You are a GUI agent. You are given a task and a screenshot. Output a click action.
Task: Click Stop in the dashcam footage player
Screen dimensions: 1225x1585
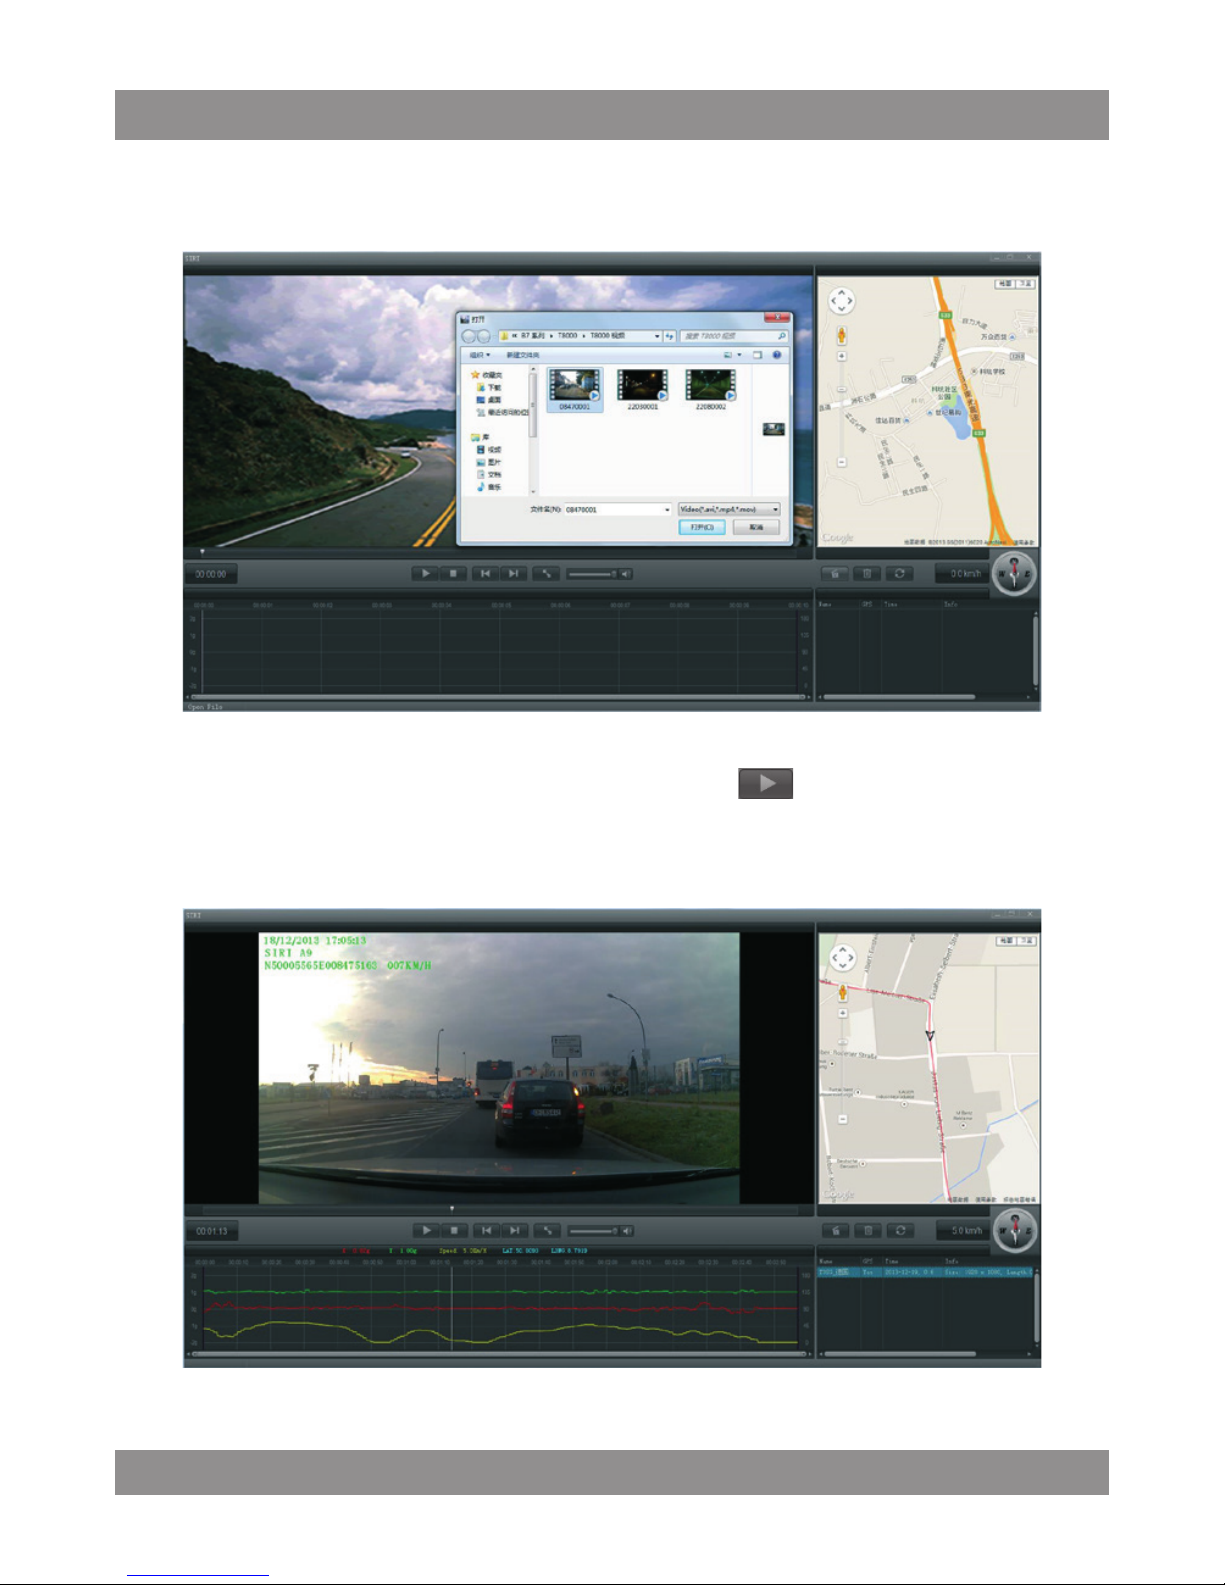point(454,1231)
